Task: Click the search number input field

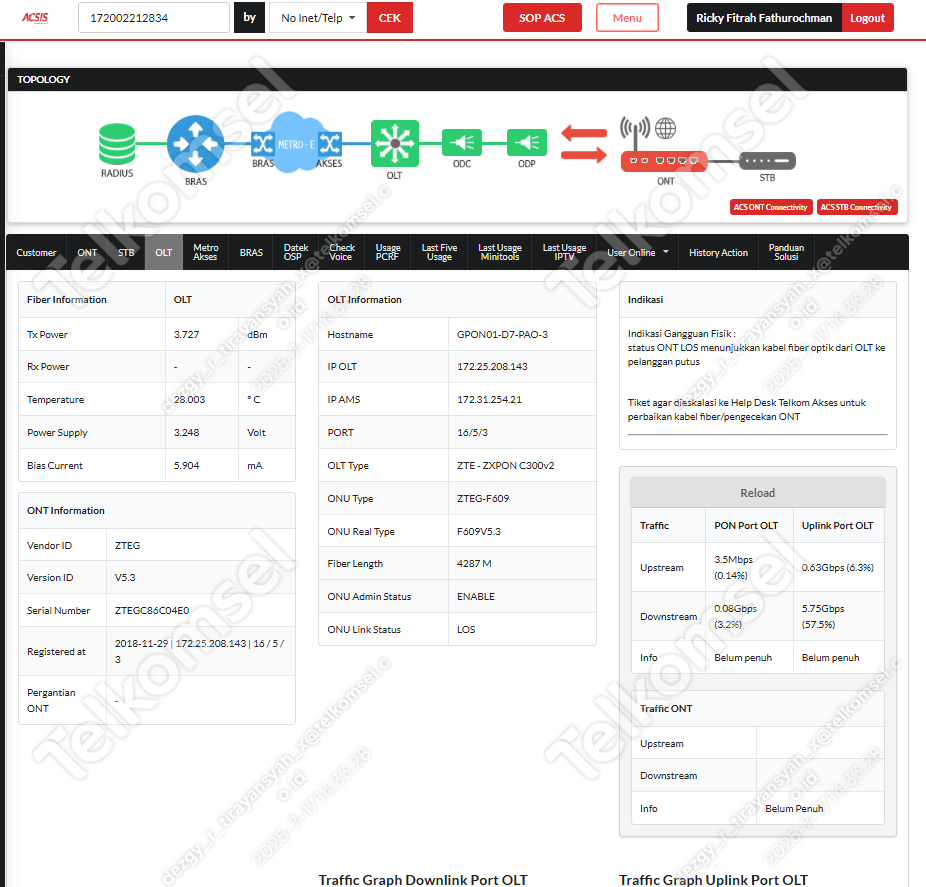Action: (154, 18)
